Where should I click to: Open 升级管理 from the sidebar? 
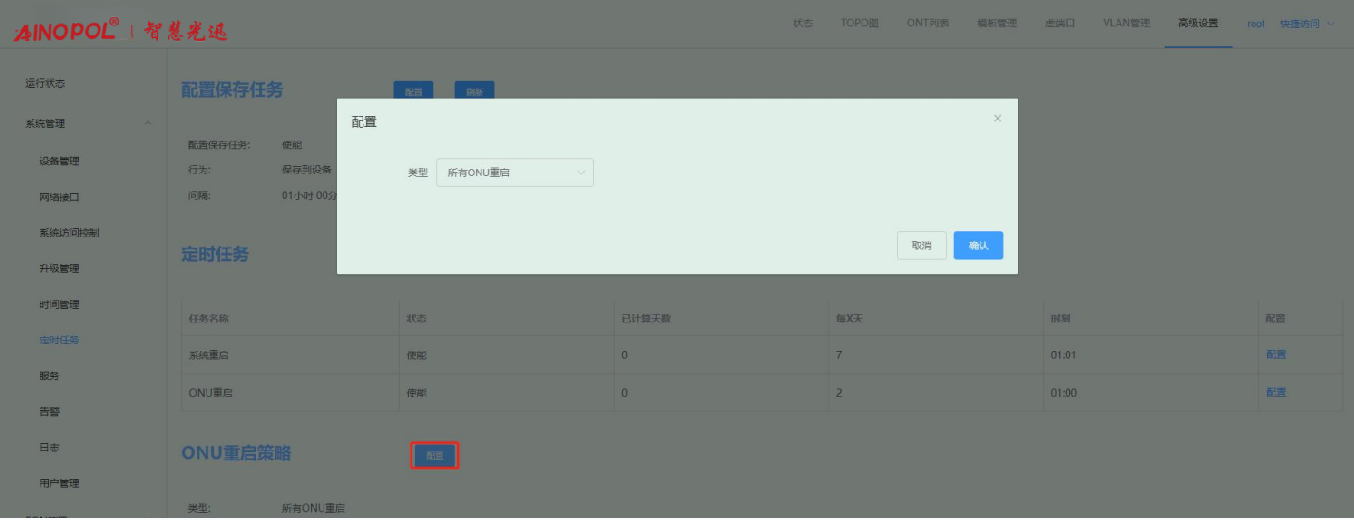[59, 269]
